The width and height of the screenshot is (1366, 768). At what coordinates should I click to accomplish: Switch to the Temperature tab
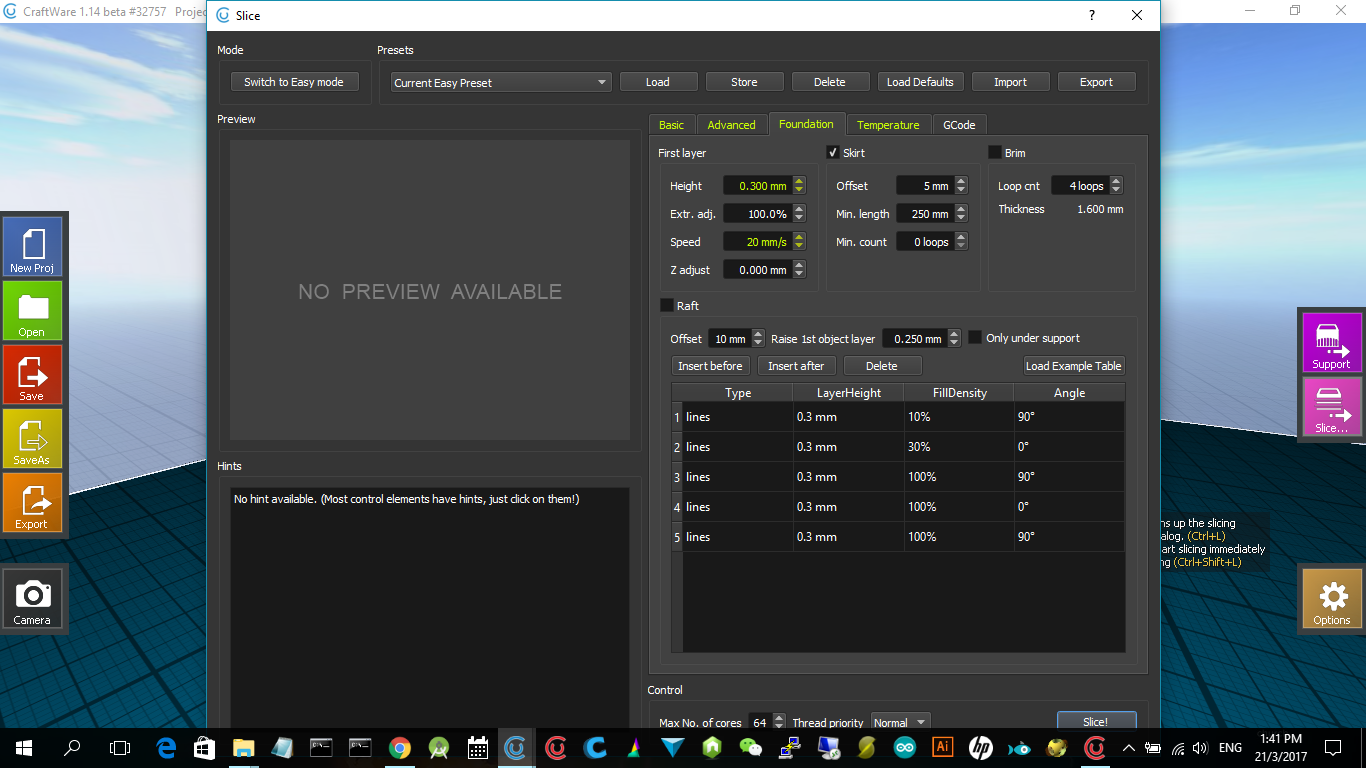pyautogui.click(x=888, y=125)
